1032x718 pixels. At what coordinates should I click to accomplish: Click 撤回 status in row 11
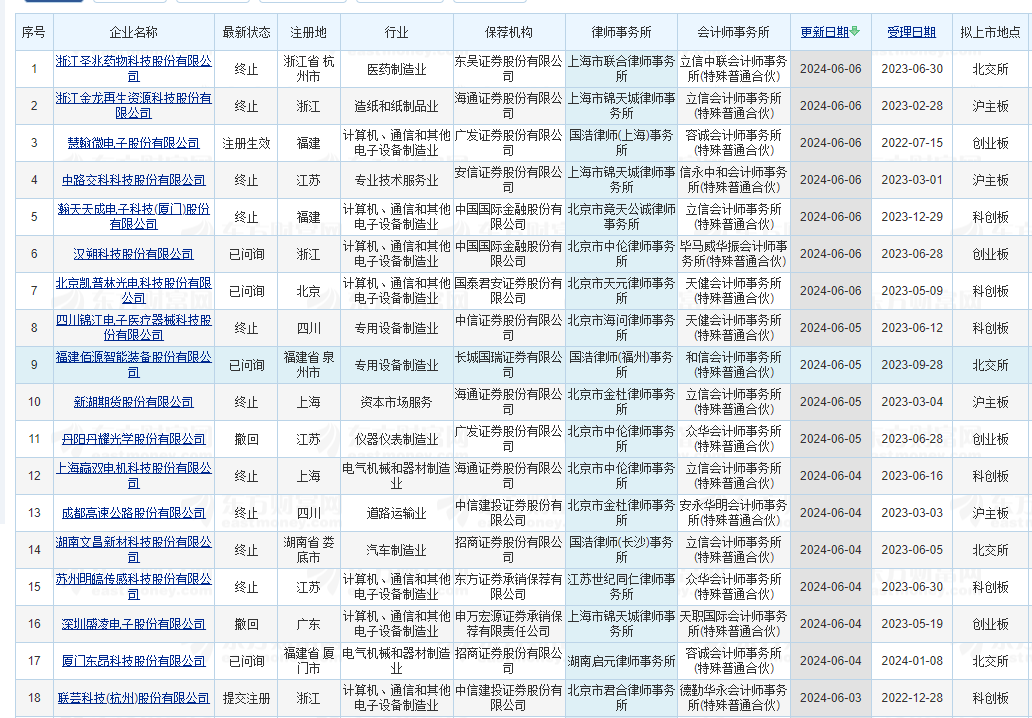tap(246, 439)
